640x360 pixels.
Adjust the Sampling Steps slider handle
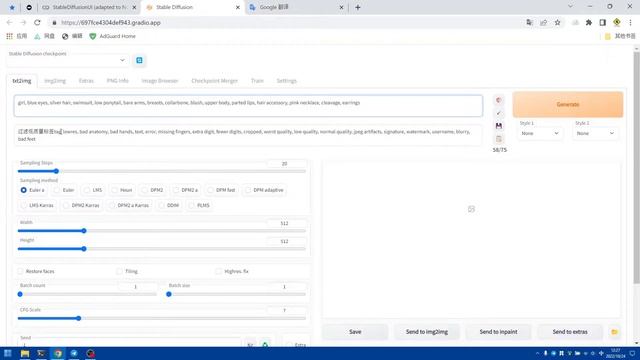pos(56,171)
